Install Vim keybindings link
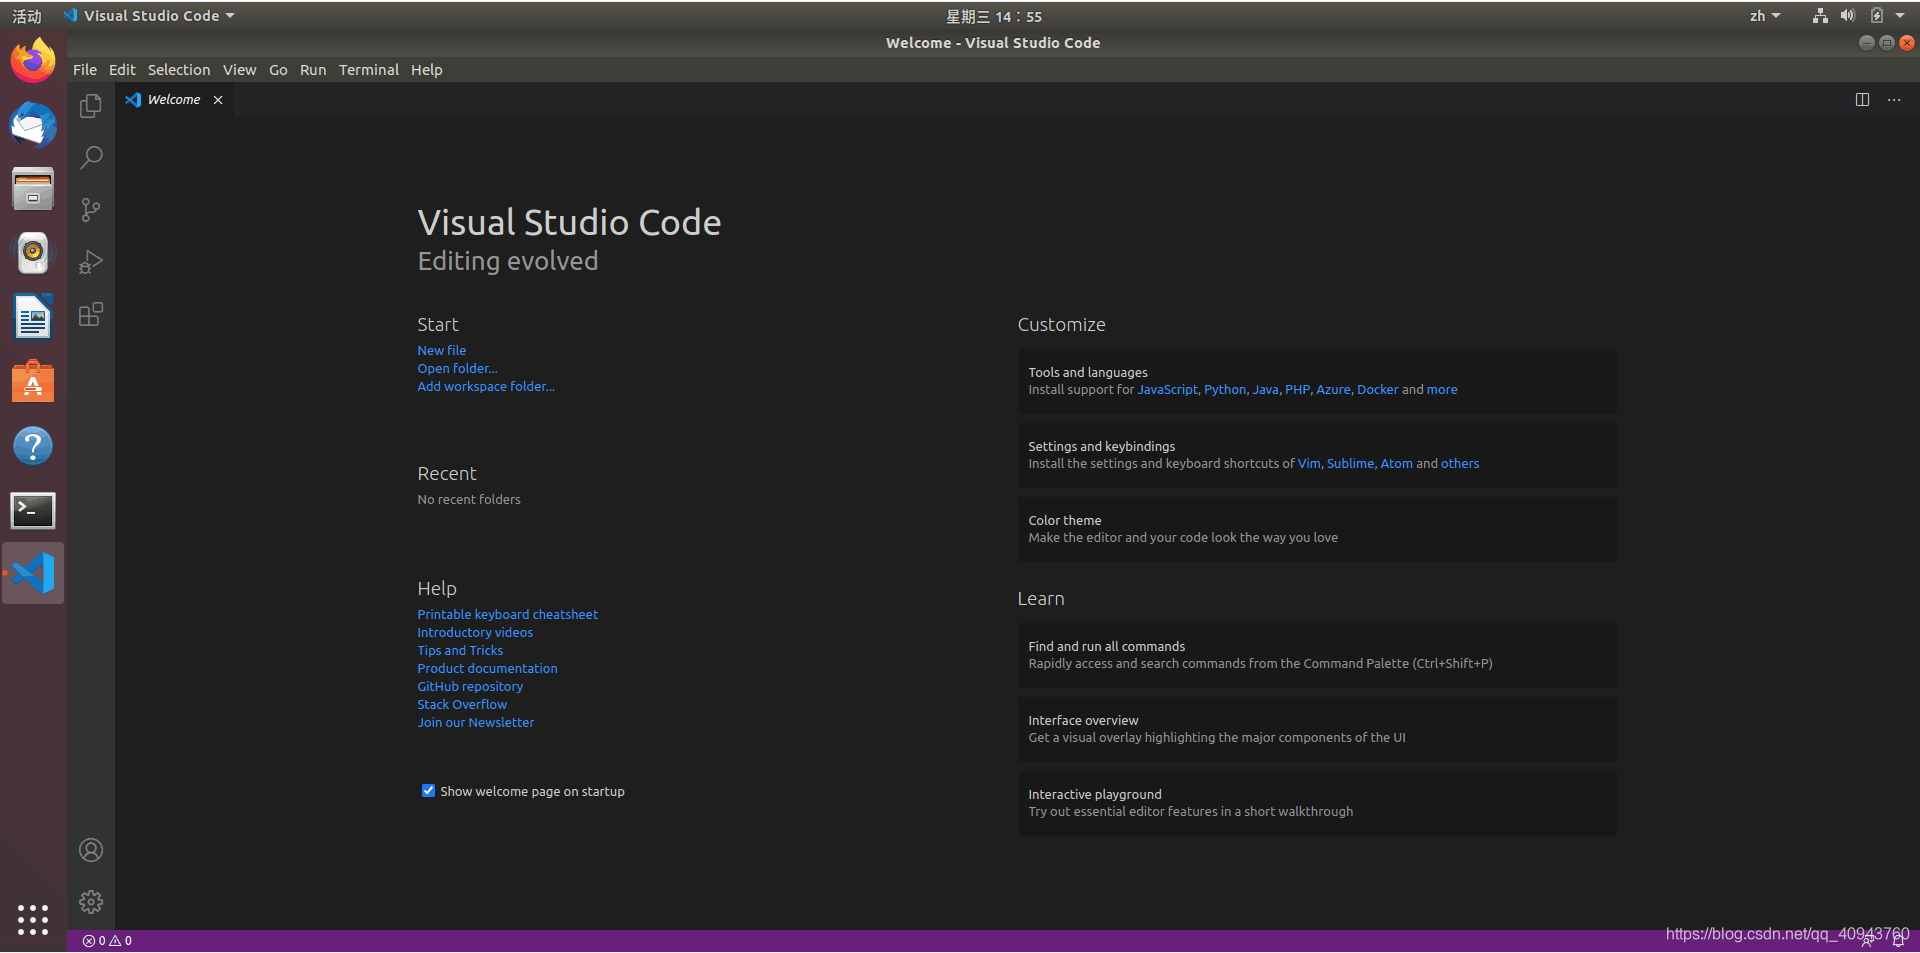1920x953 pixels. coord(1309,464)
